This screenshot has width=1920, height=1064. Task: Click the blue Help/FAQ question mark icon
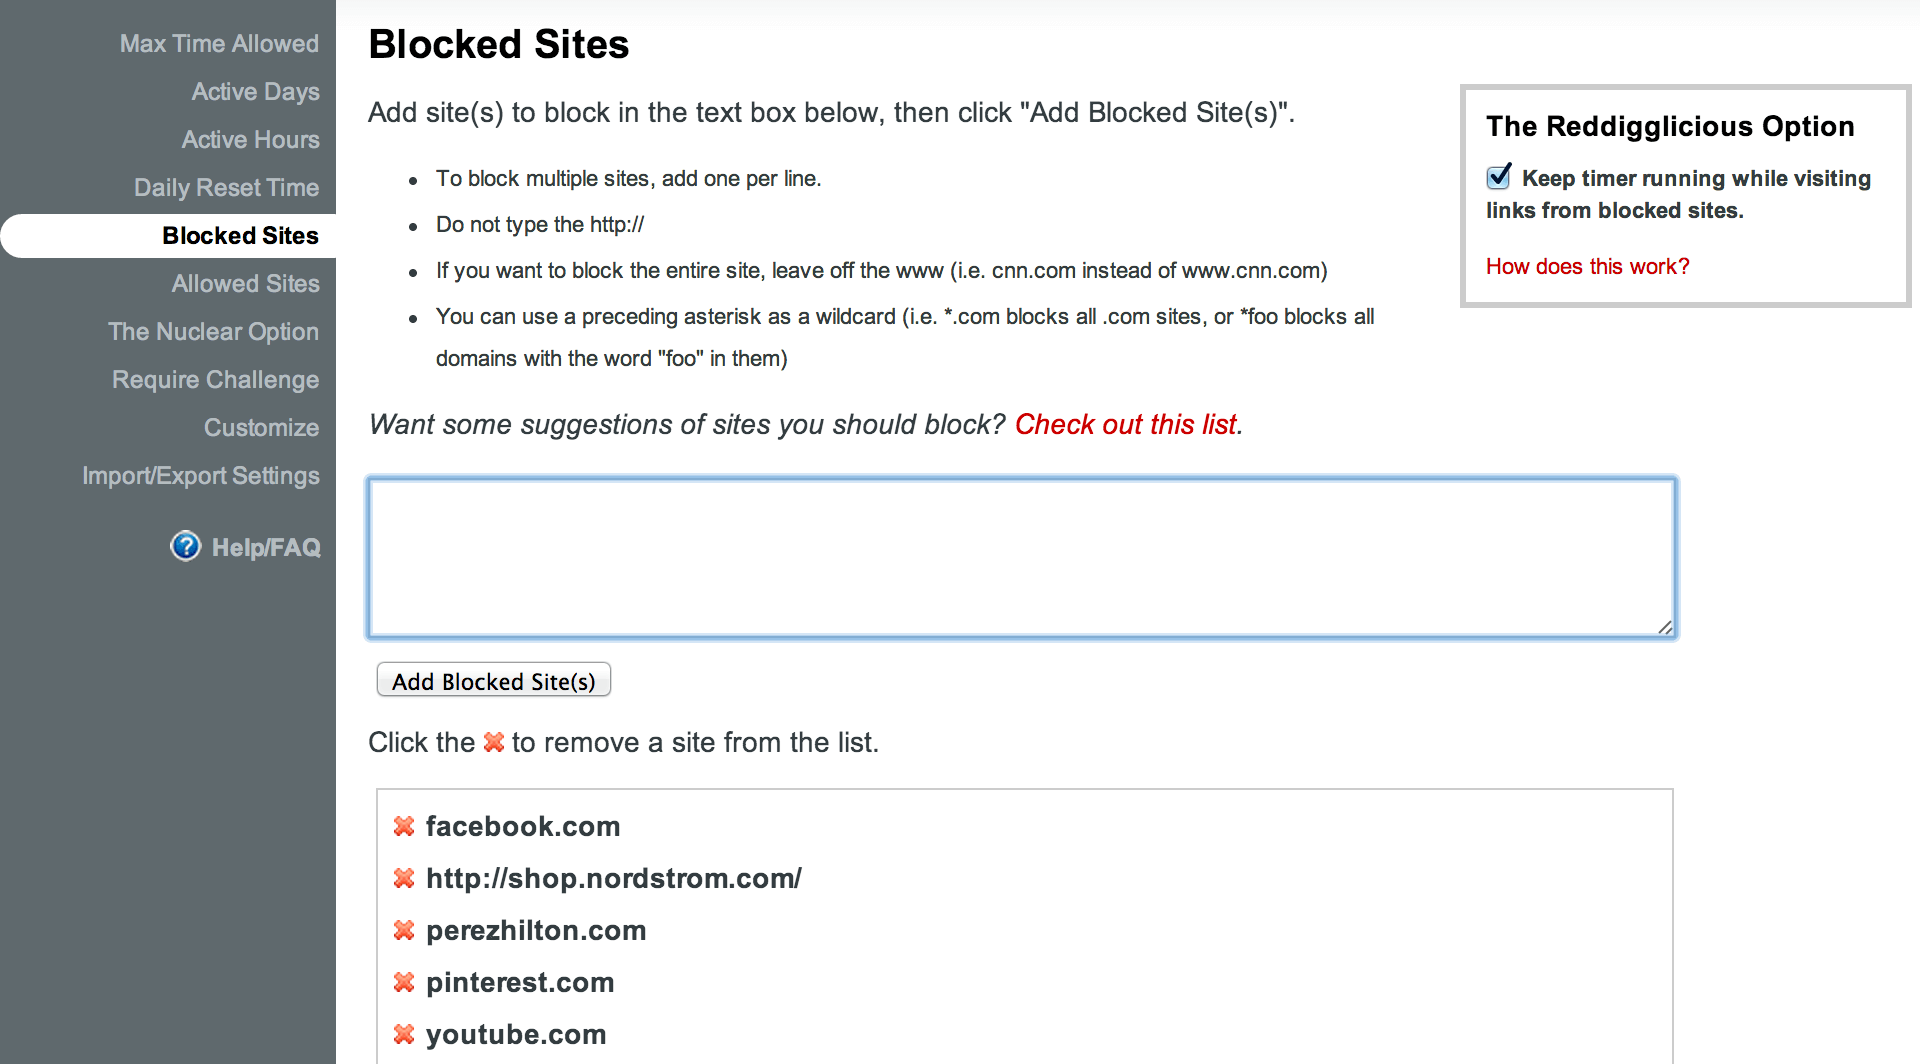(x=186, y=546)
